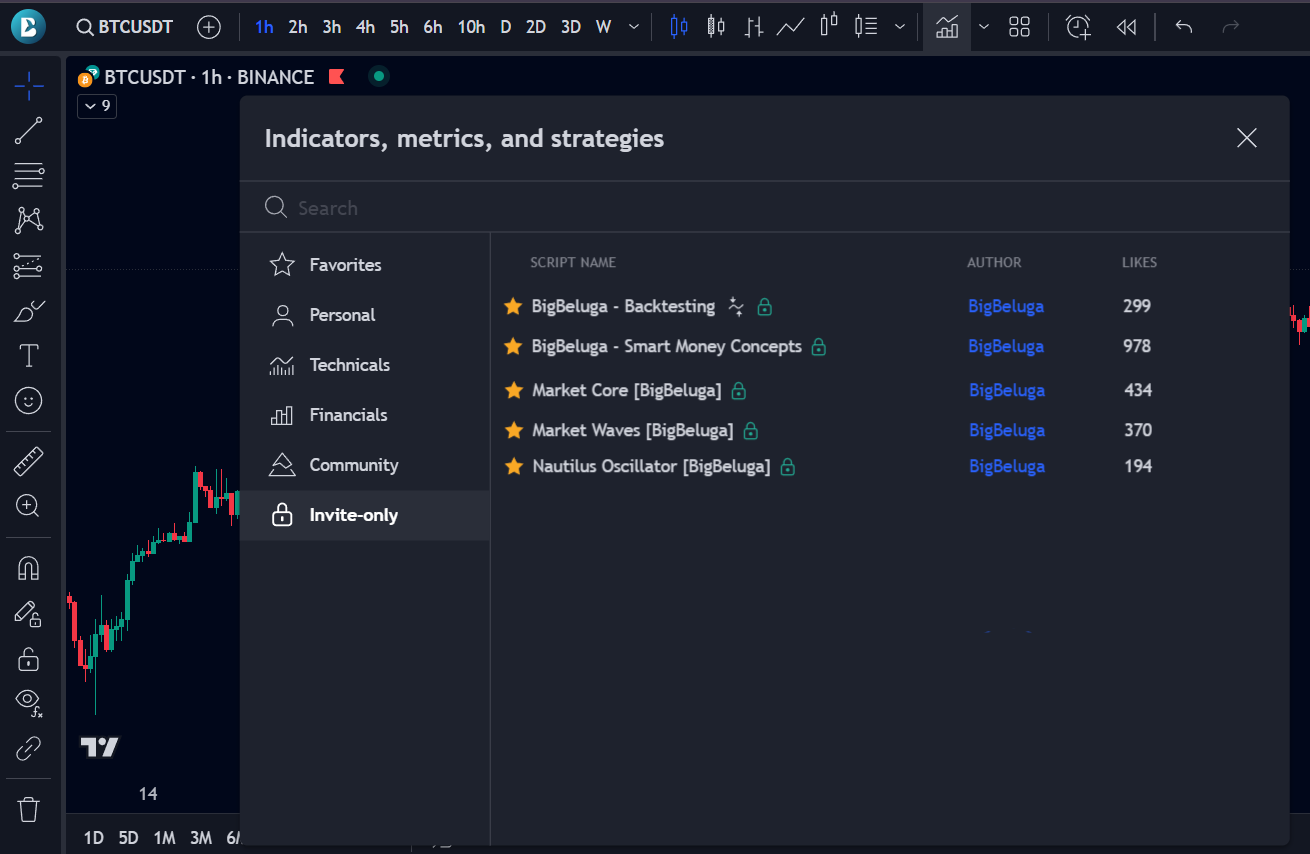Image resolution: width=1310 pixels, height=854 pixels.
Task: Switch to the W weekly timeframe
Action: click(604, 27)
